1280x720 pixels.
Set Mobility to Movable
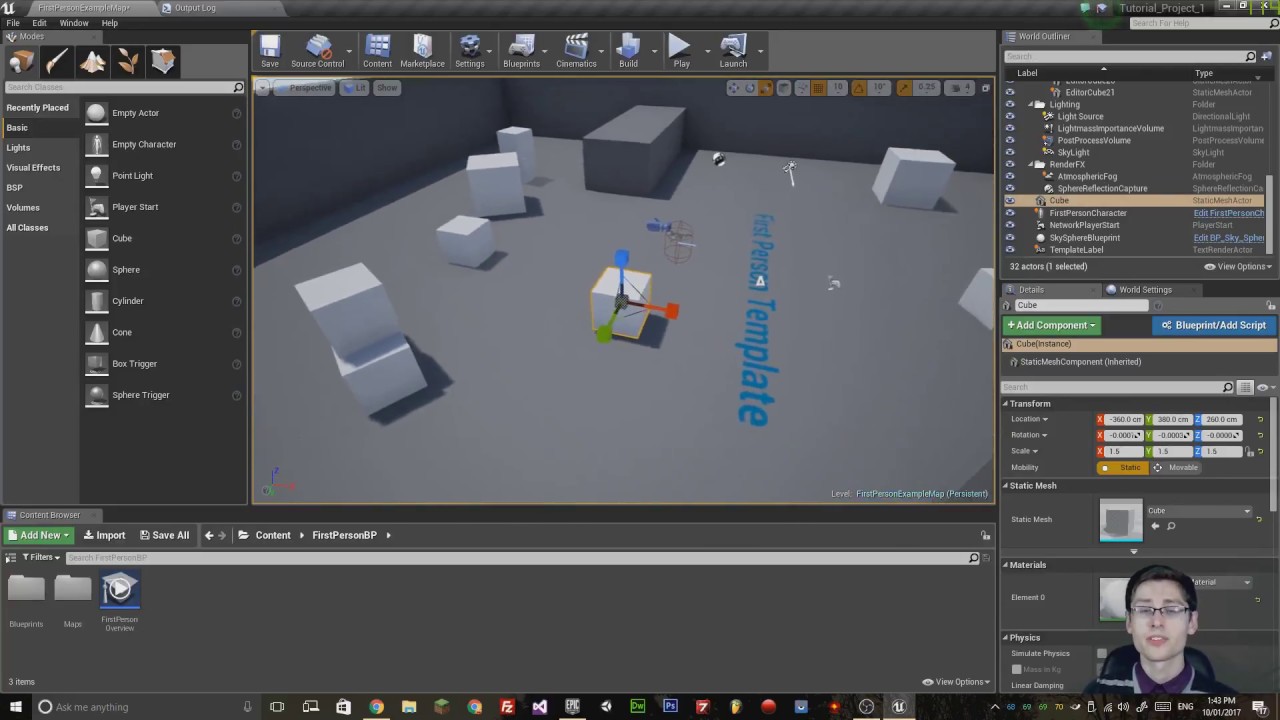coord(1175,468)
